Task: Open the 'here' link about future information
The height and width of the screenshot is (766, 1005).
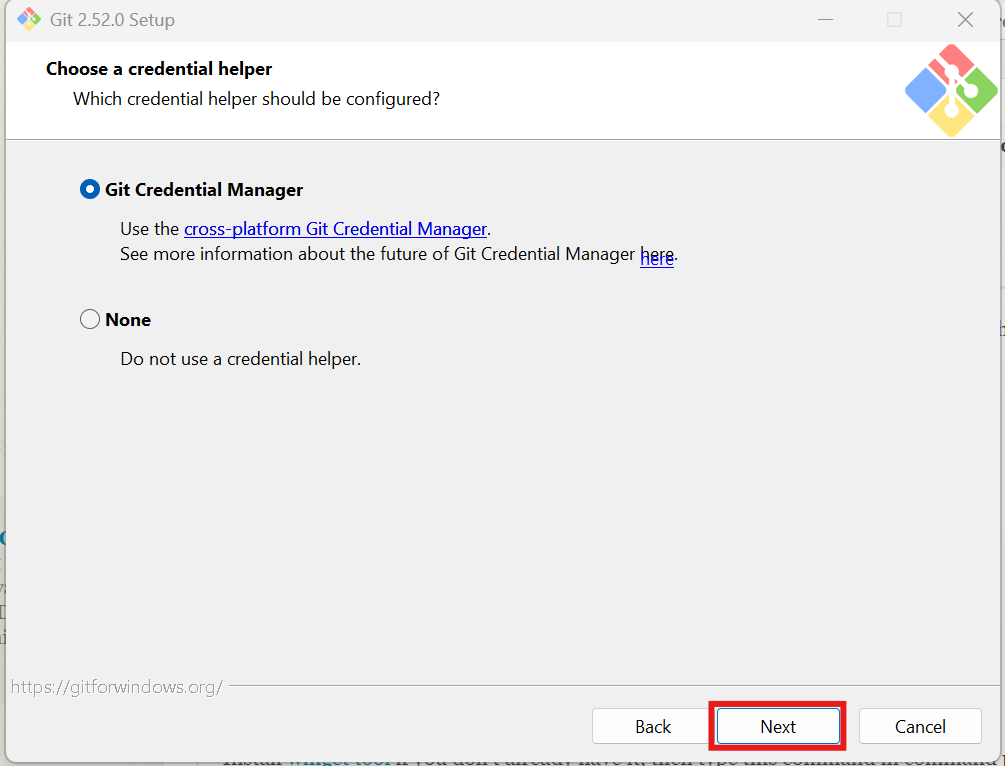Action: point(656,258)
